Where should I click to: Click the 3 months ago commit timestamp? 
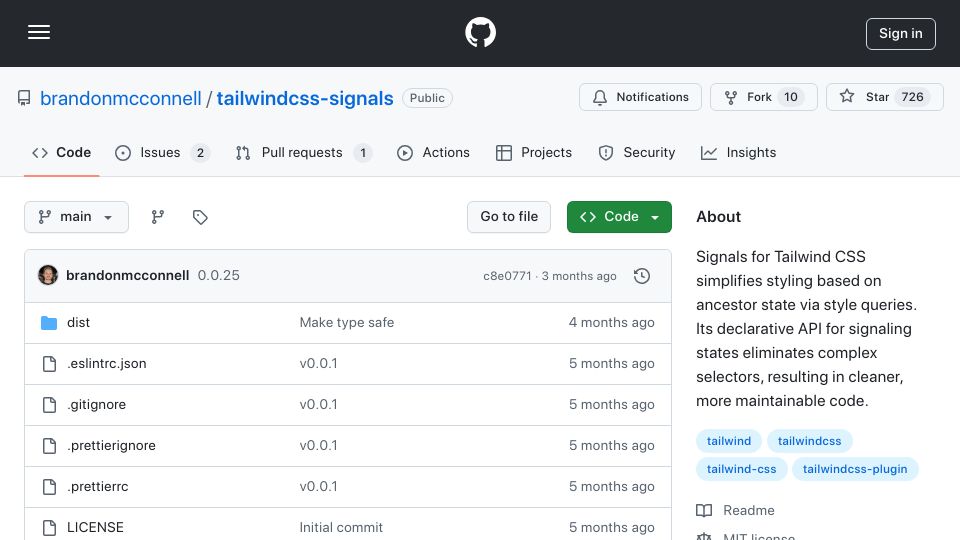click(579, 276)
